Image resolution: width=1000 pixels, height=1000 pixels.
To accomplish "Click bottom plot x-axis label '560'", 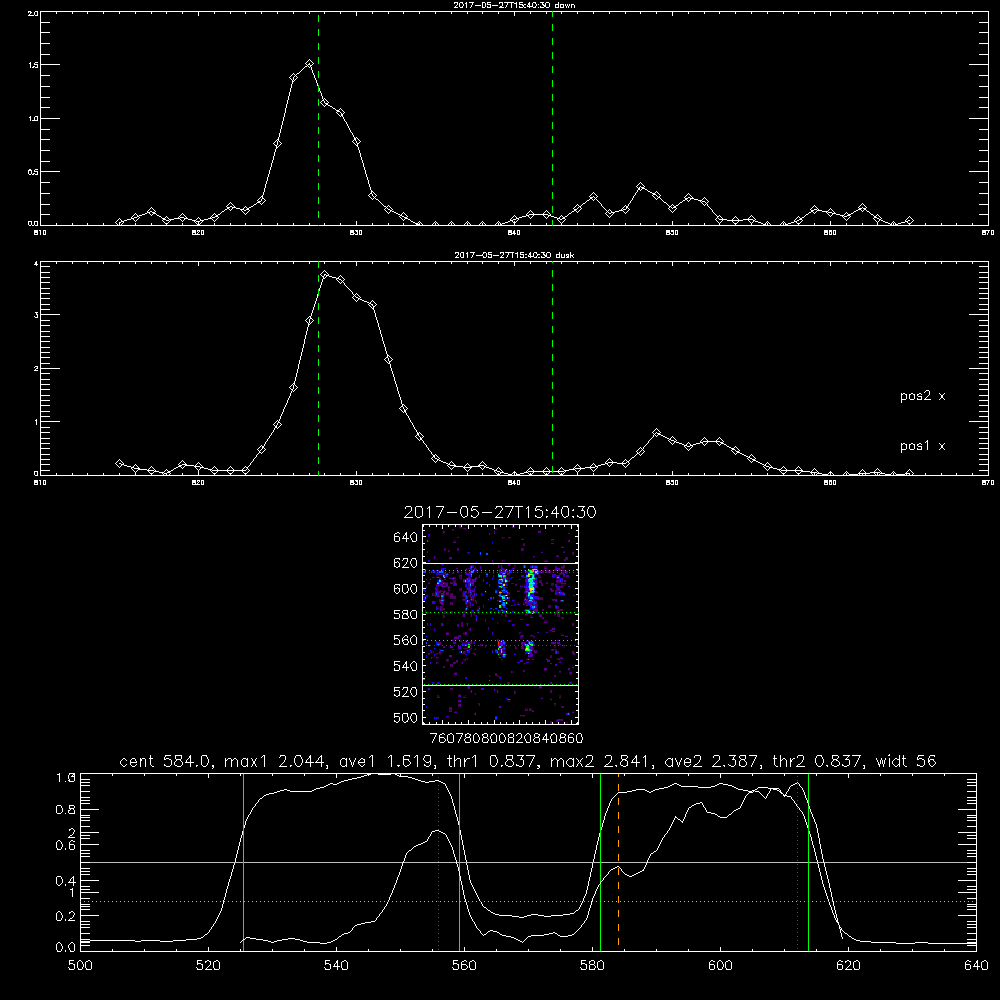I will tap(464, 966).
